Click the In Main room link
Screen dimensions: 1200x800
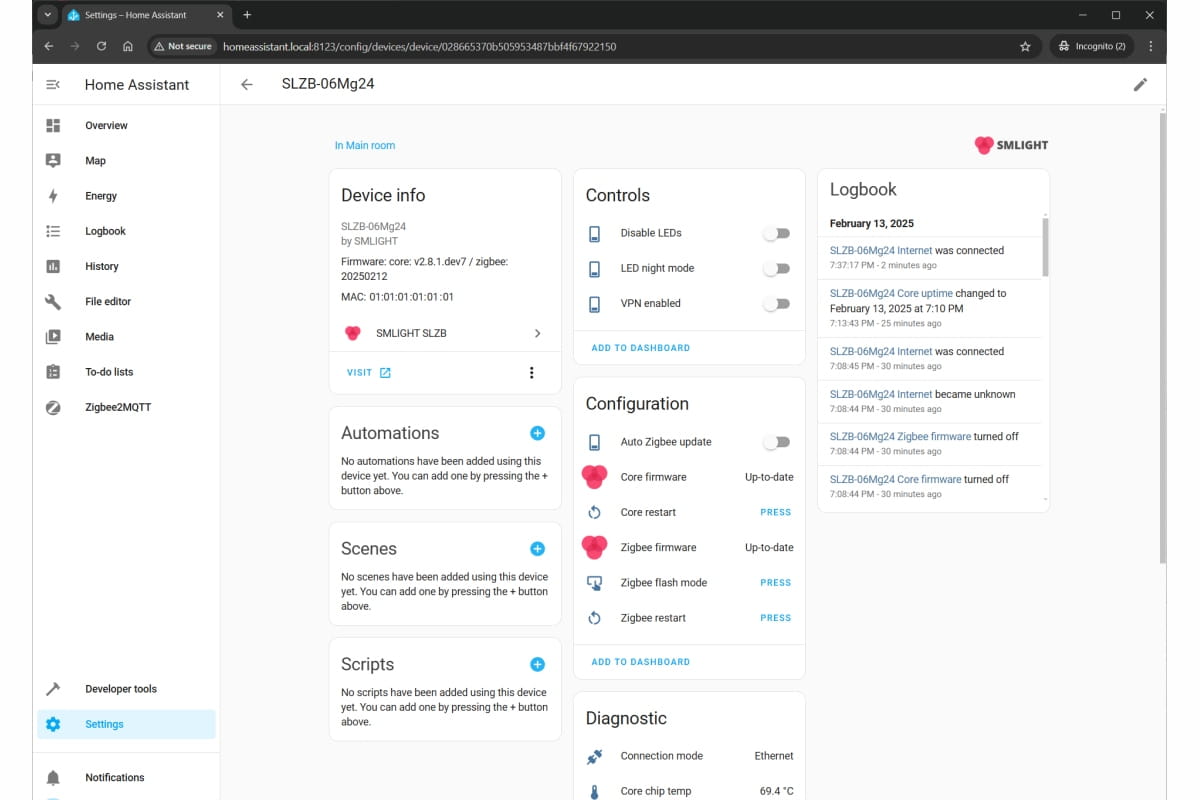[364, 146]
